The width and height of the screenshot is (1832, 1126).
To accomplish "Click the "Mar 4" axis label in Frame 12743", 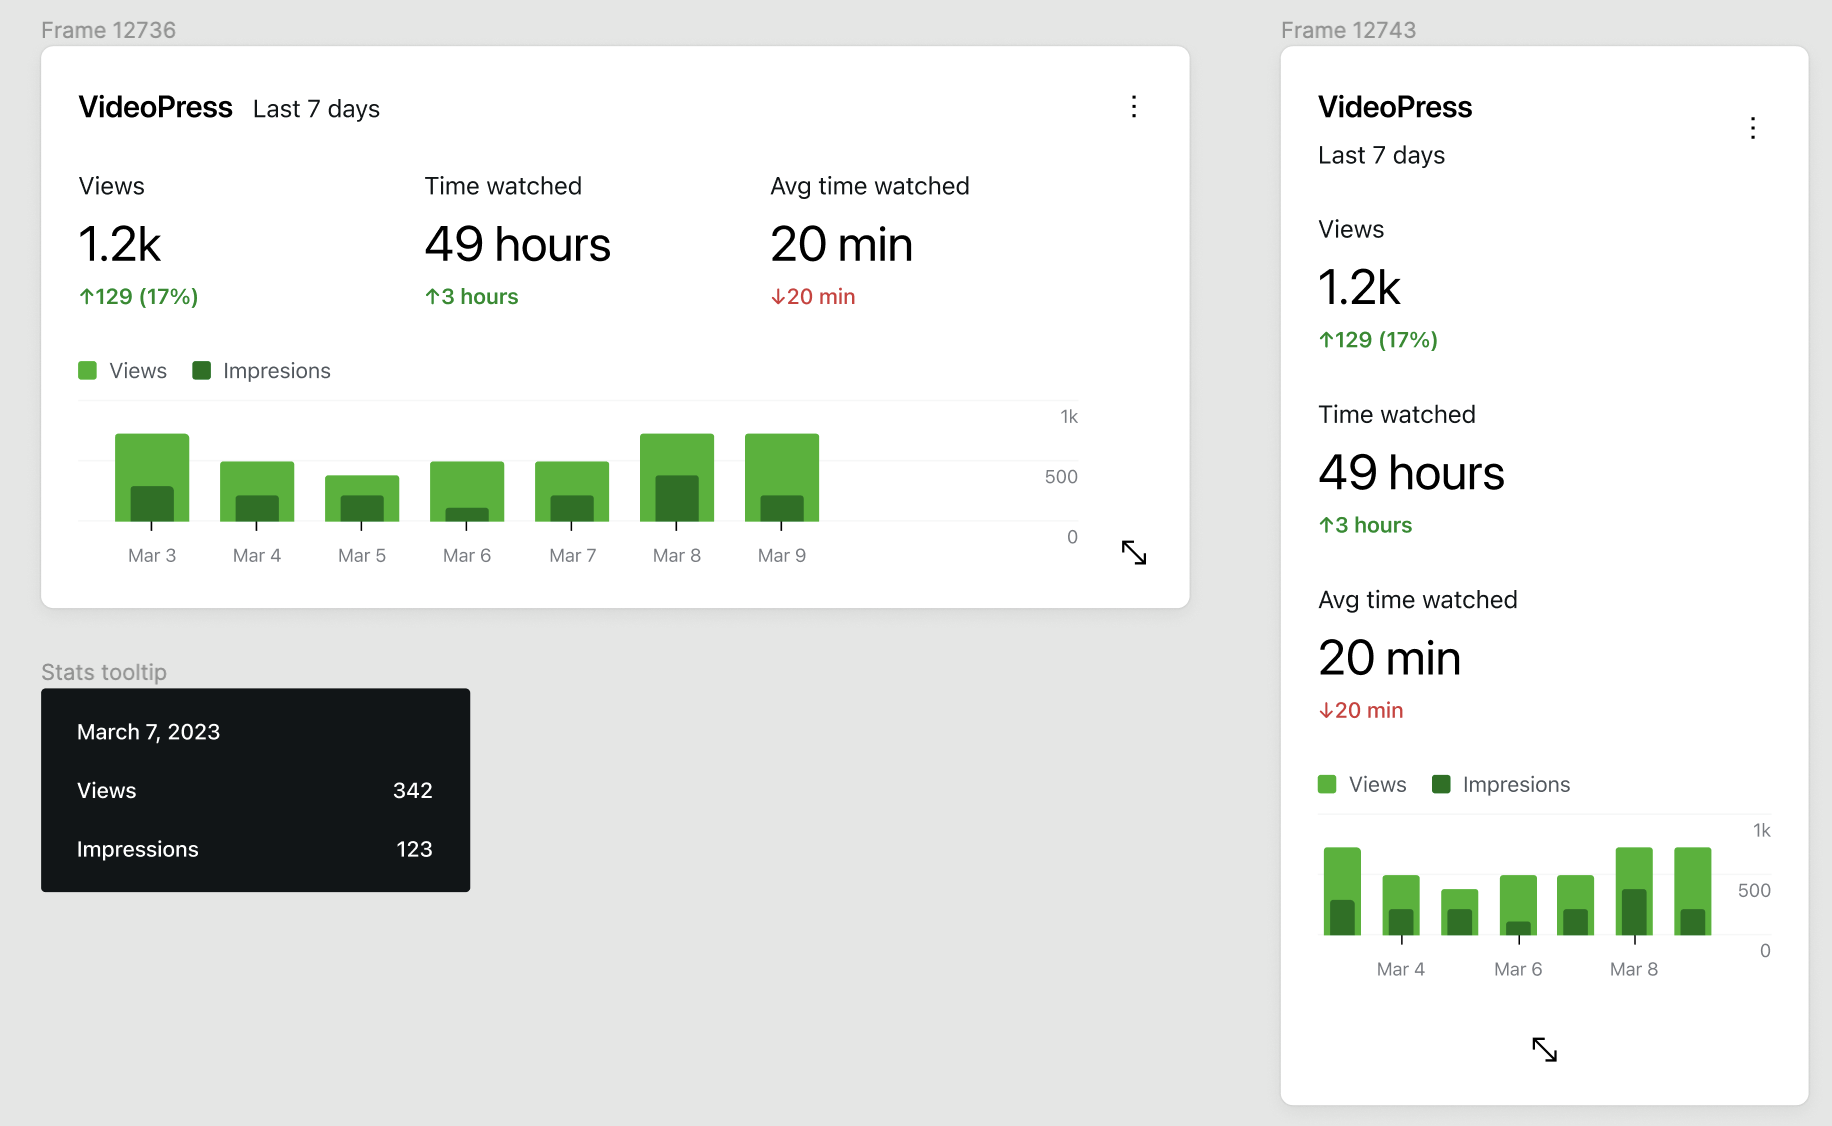I will tap(1401, 970).
